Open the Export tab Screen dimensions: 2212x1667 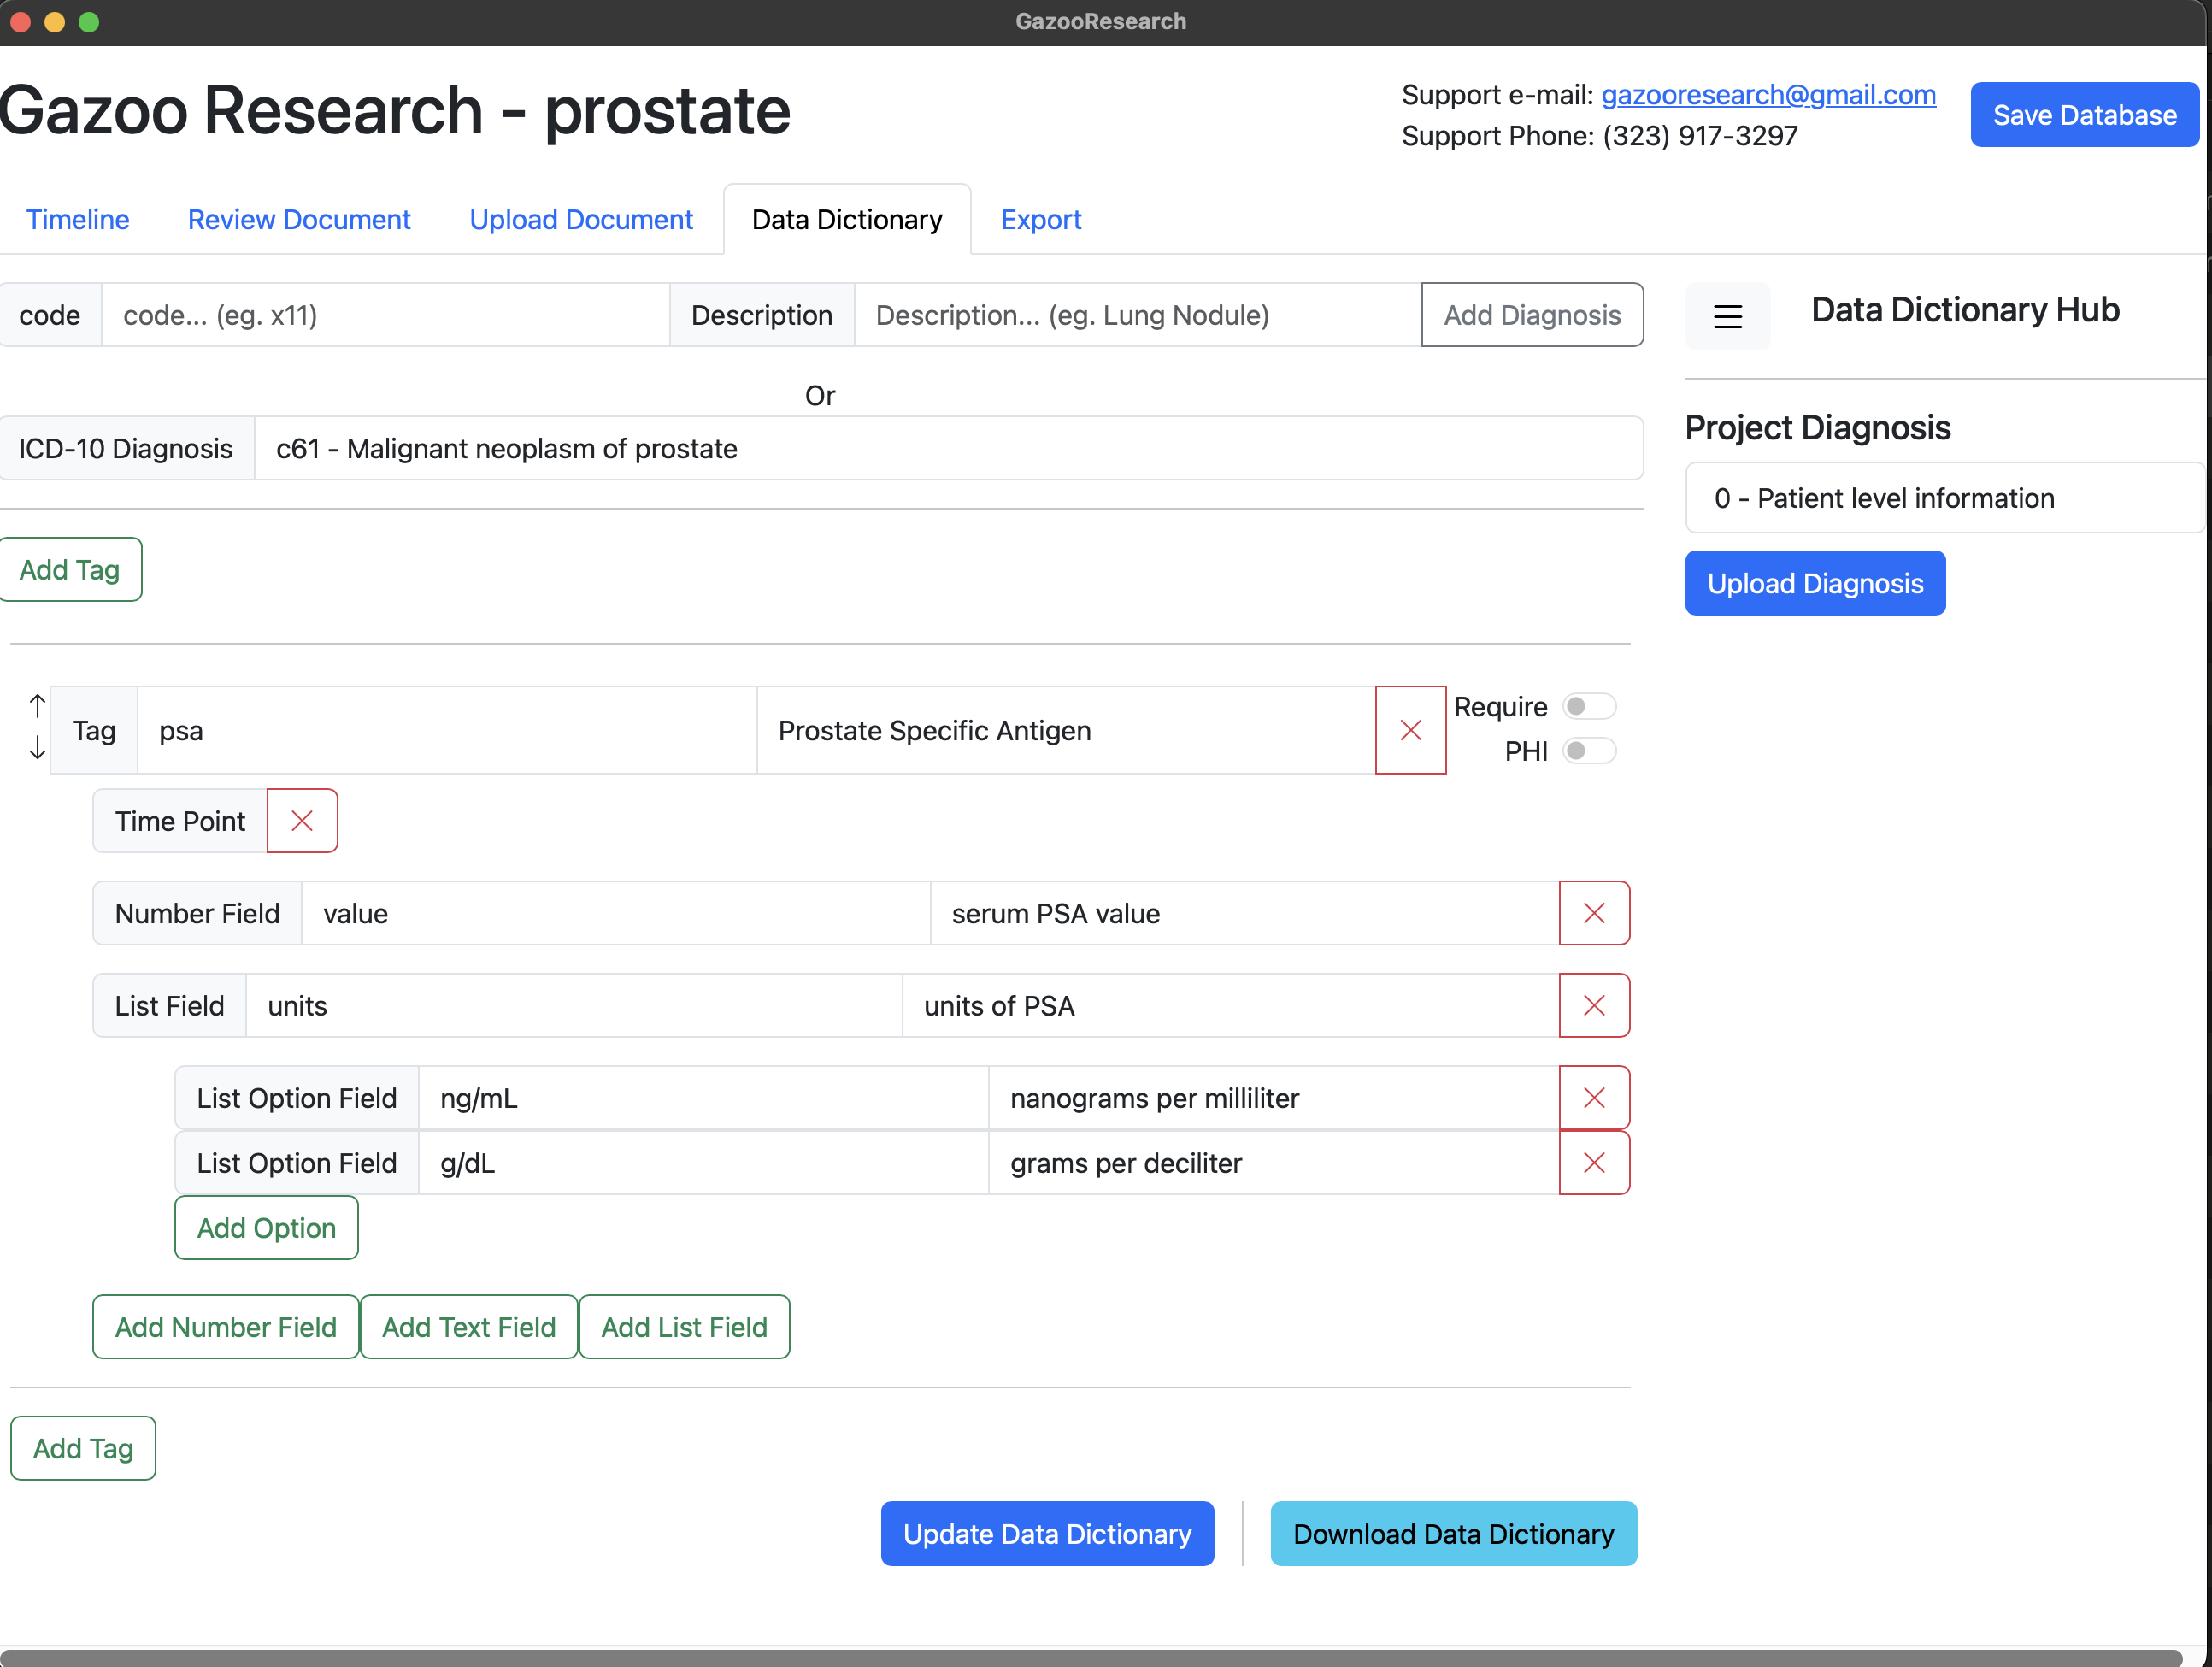1040,220
